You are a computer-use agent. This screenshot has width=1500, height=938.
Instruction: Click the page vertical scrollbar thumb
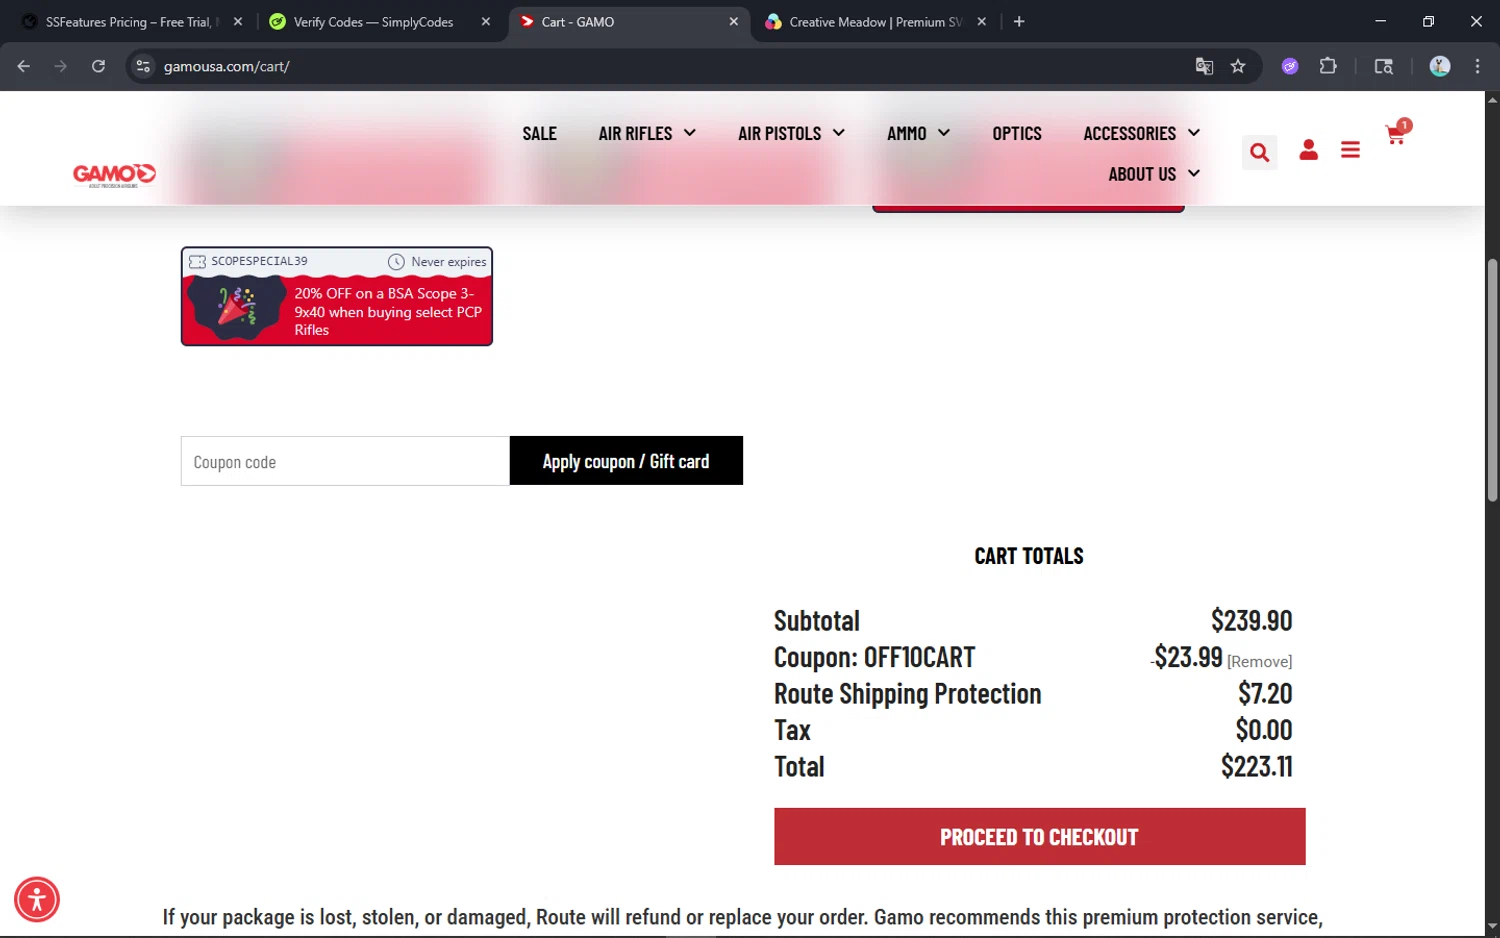point(1492,380)
